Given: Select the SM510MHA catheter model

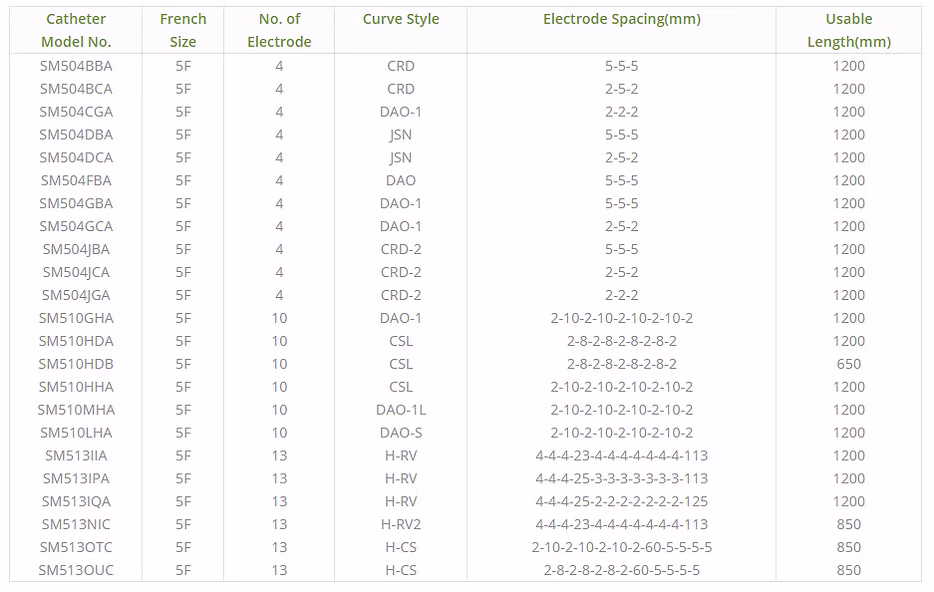Looking at the screenshot, I should (76, 410).
